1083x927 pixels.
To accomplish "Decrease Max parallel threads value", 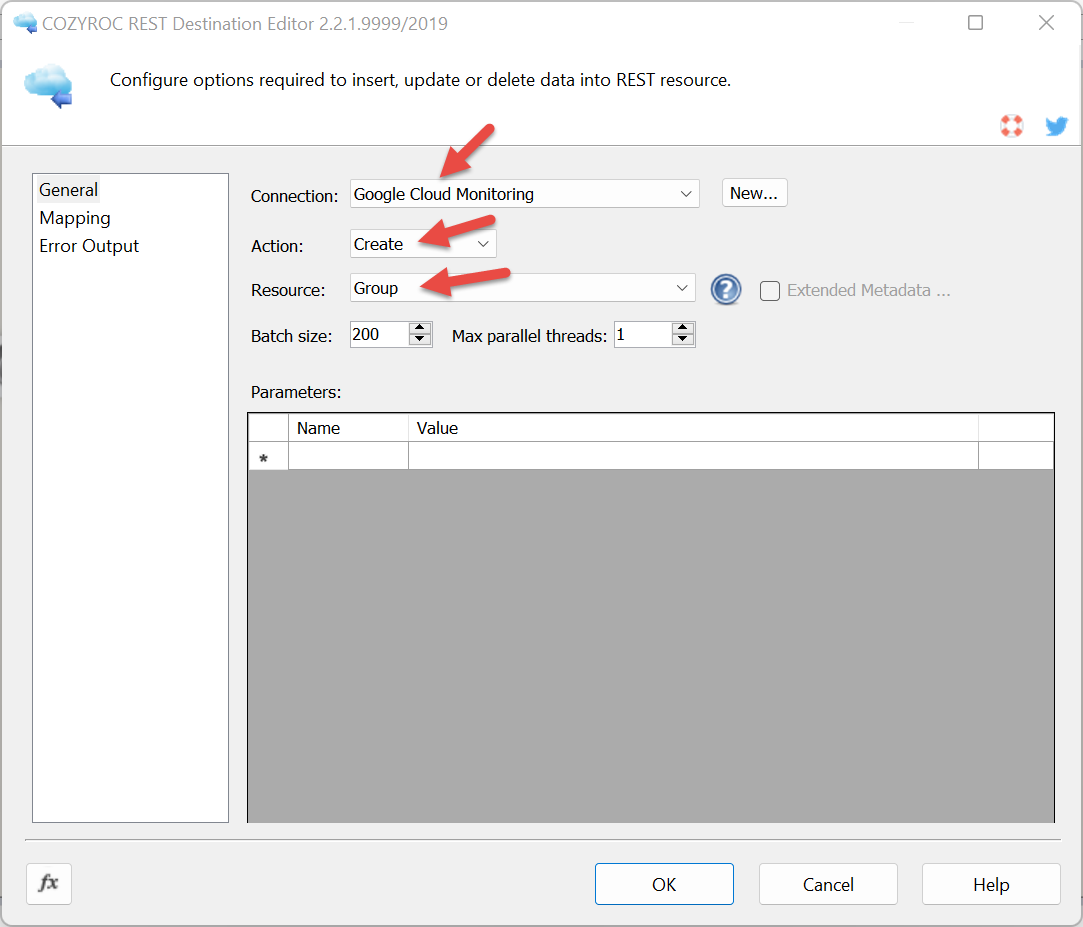I will pyautogui.click(x=682, y=340).
